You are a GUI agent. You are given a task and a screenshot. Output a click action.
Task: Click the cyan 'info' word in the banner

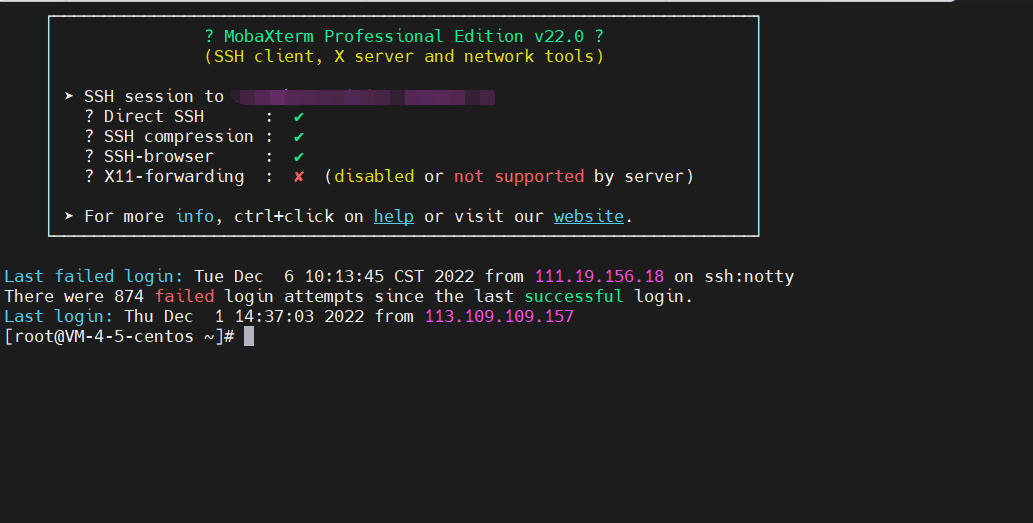pyautogui.click(x=194, y=216)
